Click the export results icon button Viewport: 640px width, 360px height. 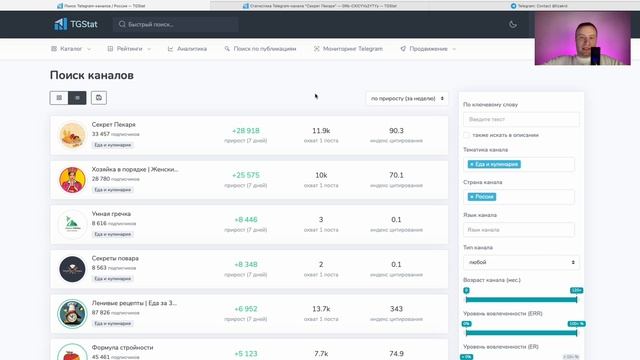tap(99, 98)
